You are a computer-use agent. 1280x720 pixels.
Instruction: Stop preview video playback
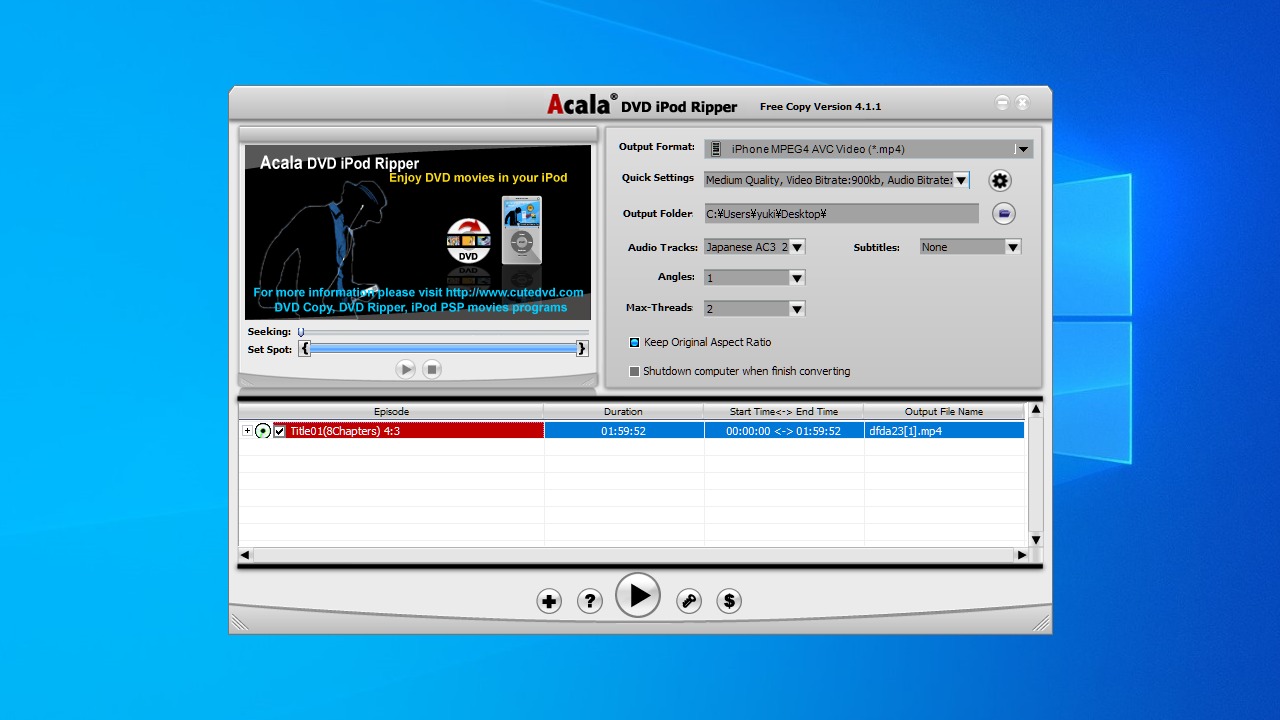point(432,369)
